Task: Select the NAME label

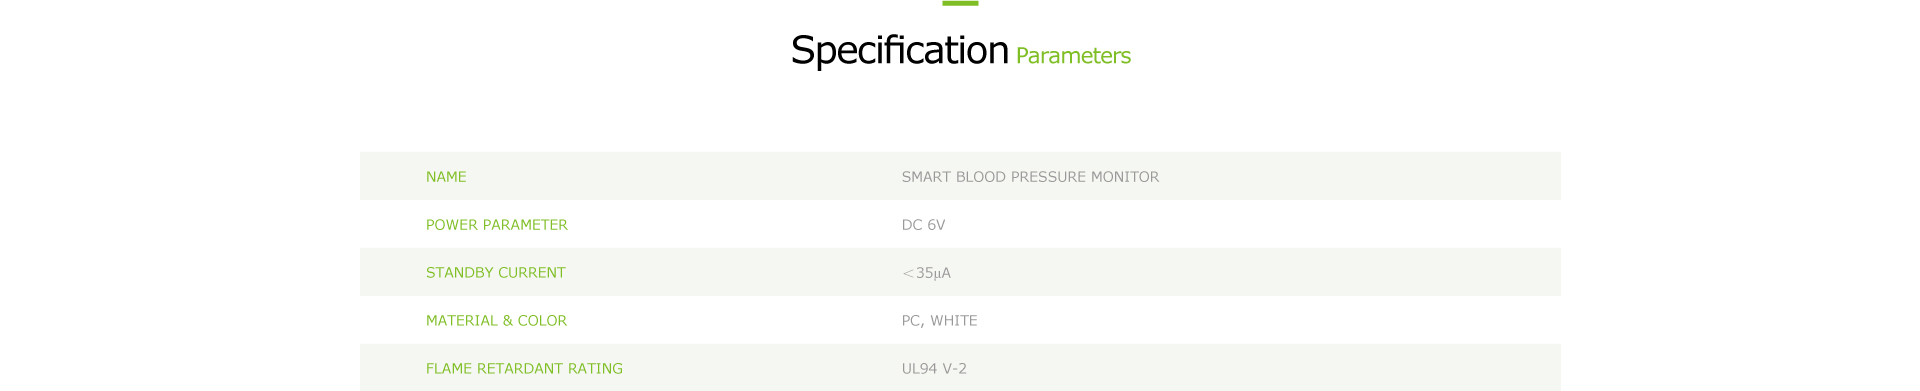Action: point(446,177)
